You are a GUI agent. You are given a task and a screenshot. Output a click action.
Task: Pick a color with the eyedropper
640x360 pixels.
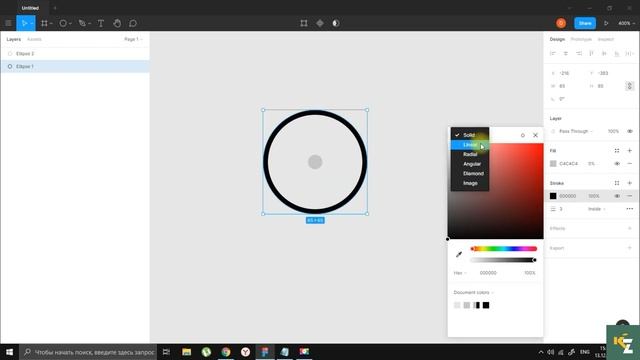pyautogui.click(x=459, y=254)
